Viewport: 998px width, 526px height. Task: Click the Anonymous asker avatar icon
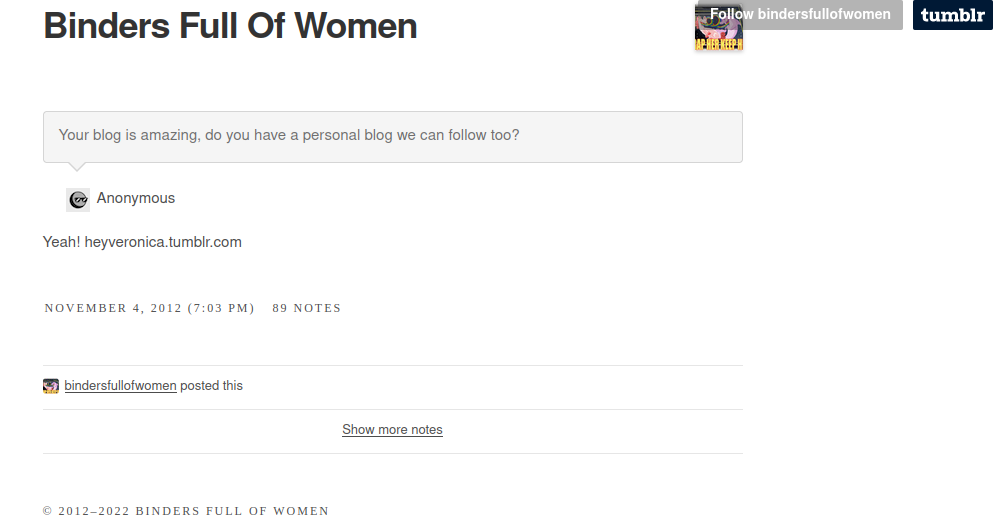(78, 199)
